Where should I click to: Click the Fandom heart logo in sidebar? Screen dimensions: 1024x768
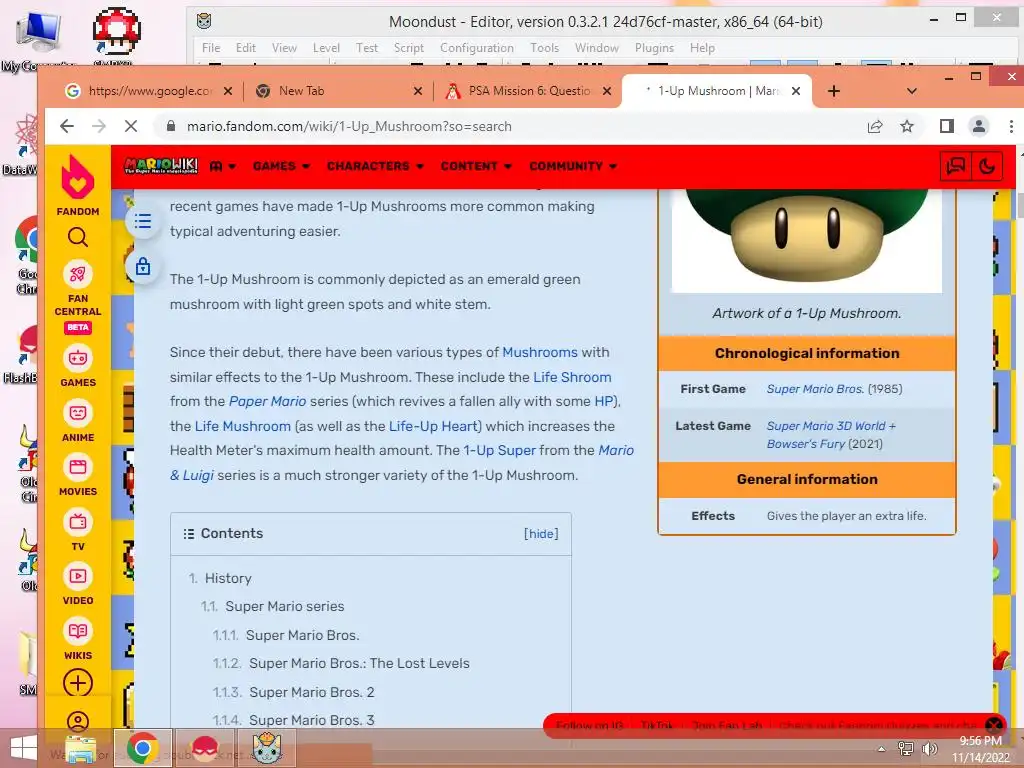(x=78, y=178)
